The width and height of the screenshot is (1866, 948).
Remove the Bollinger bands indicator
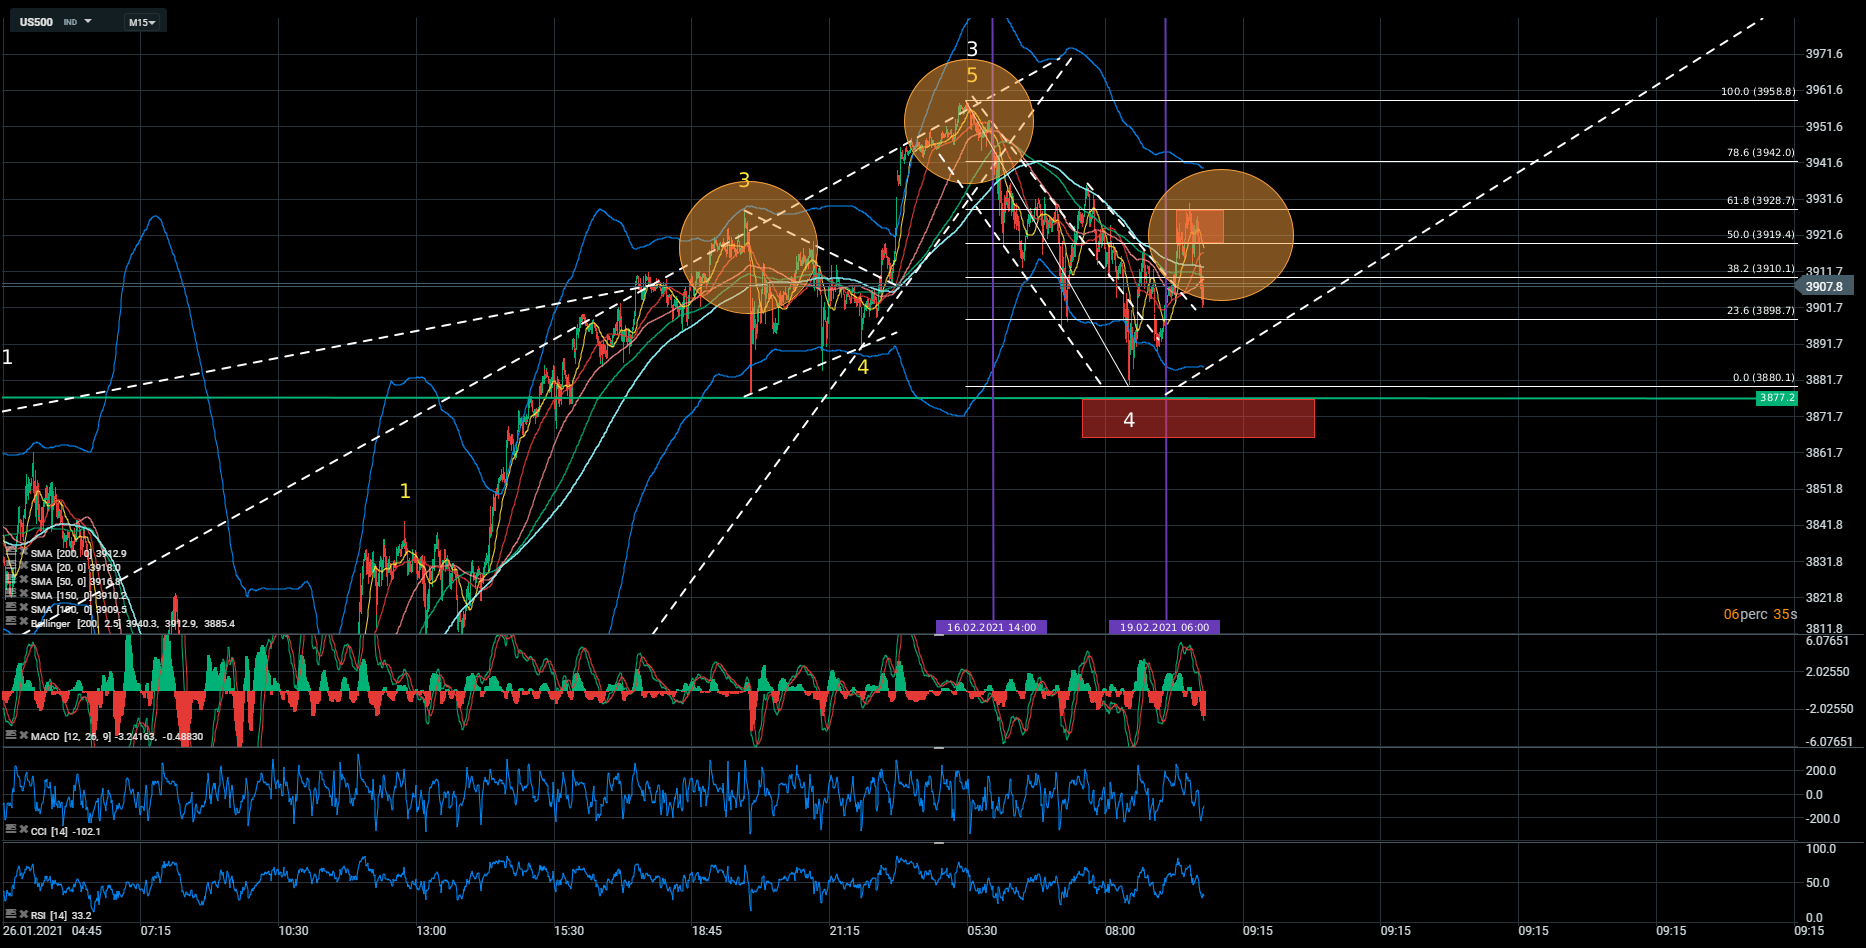click(24, 622)
